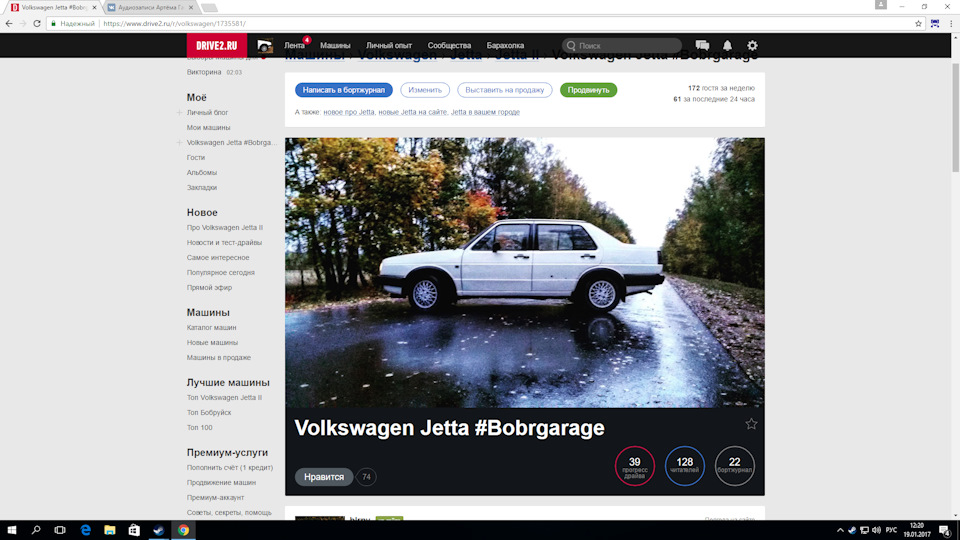Open новые Jetta на сайте link

pos(413,112)
